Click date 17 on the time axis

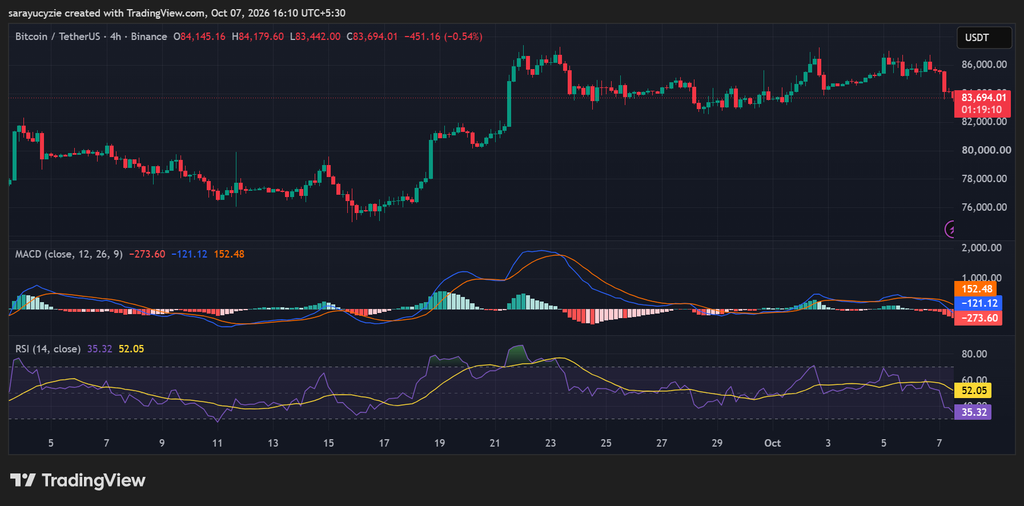click(384, 443)
